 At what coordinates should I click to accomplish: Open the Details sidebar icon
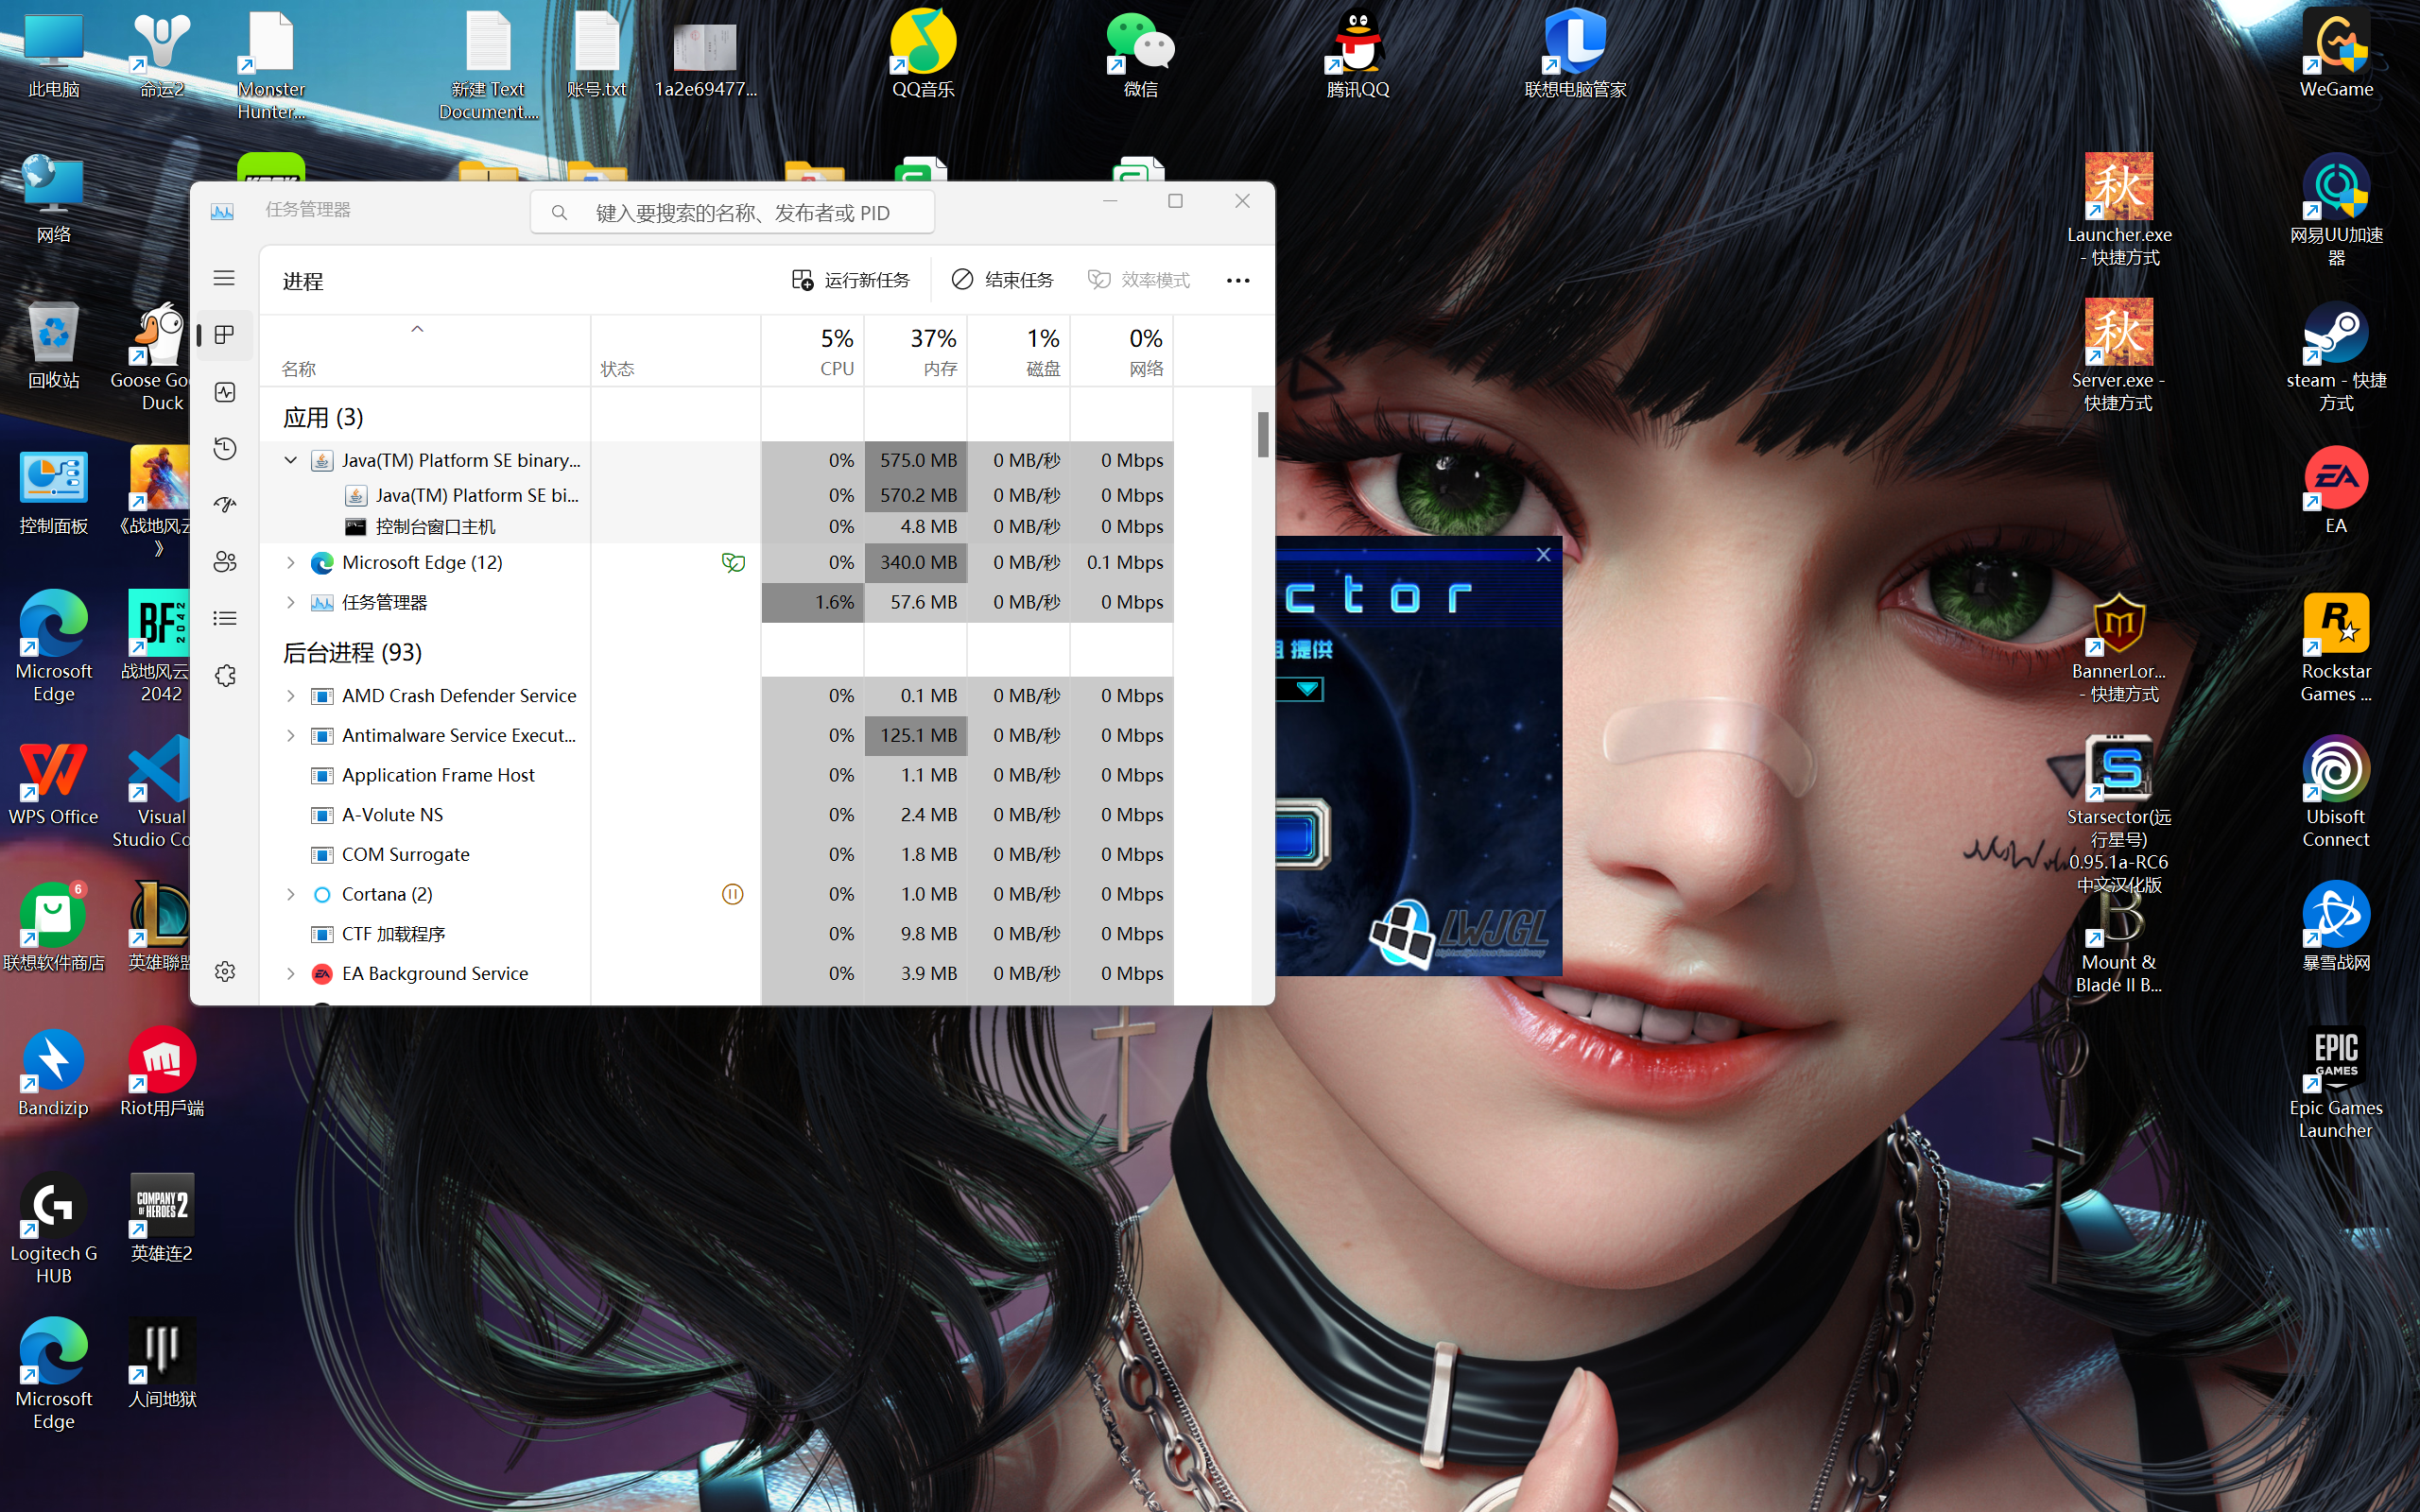click(x=225, y=619)
